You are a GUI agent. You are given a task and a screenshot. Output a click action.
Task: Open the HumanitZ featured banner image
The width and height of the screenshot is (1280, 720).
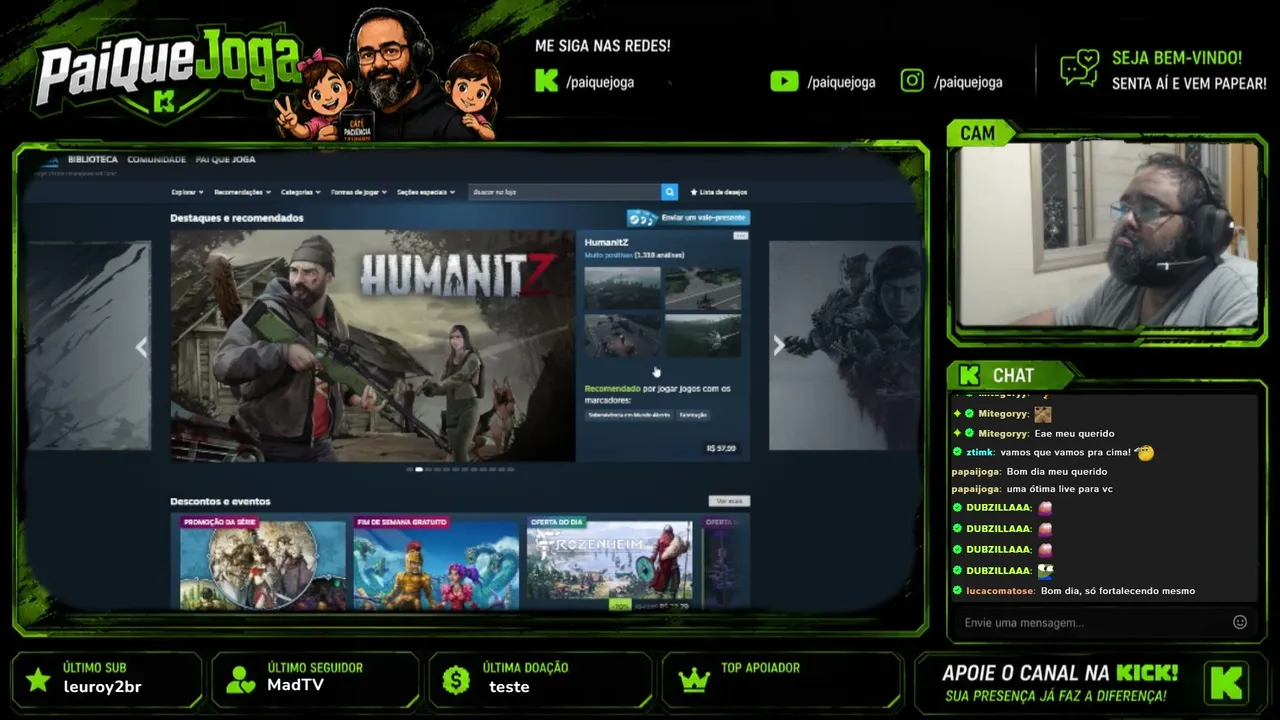[373, 346]
